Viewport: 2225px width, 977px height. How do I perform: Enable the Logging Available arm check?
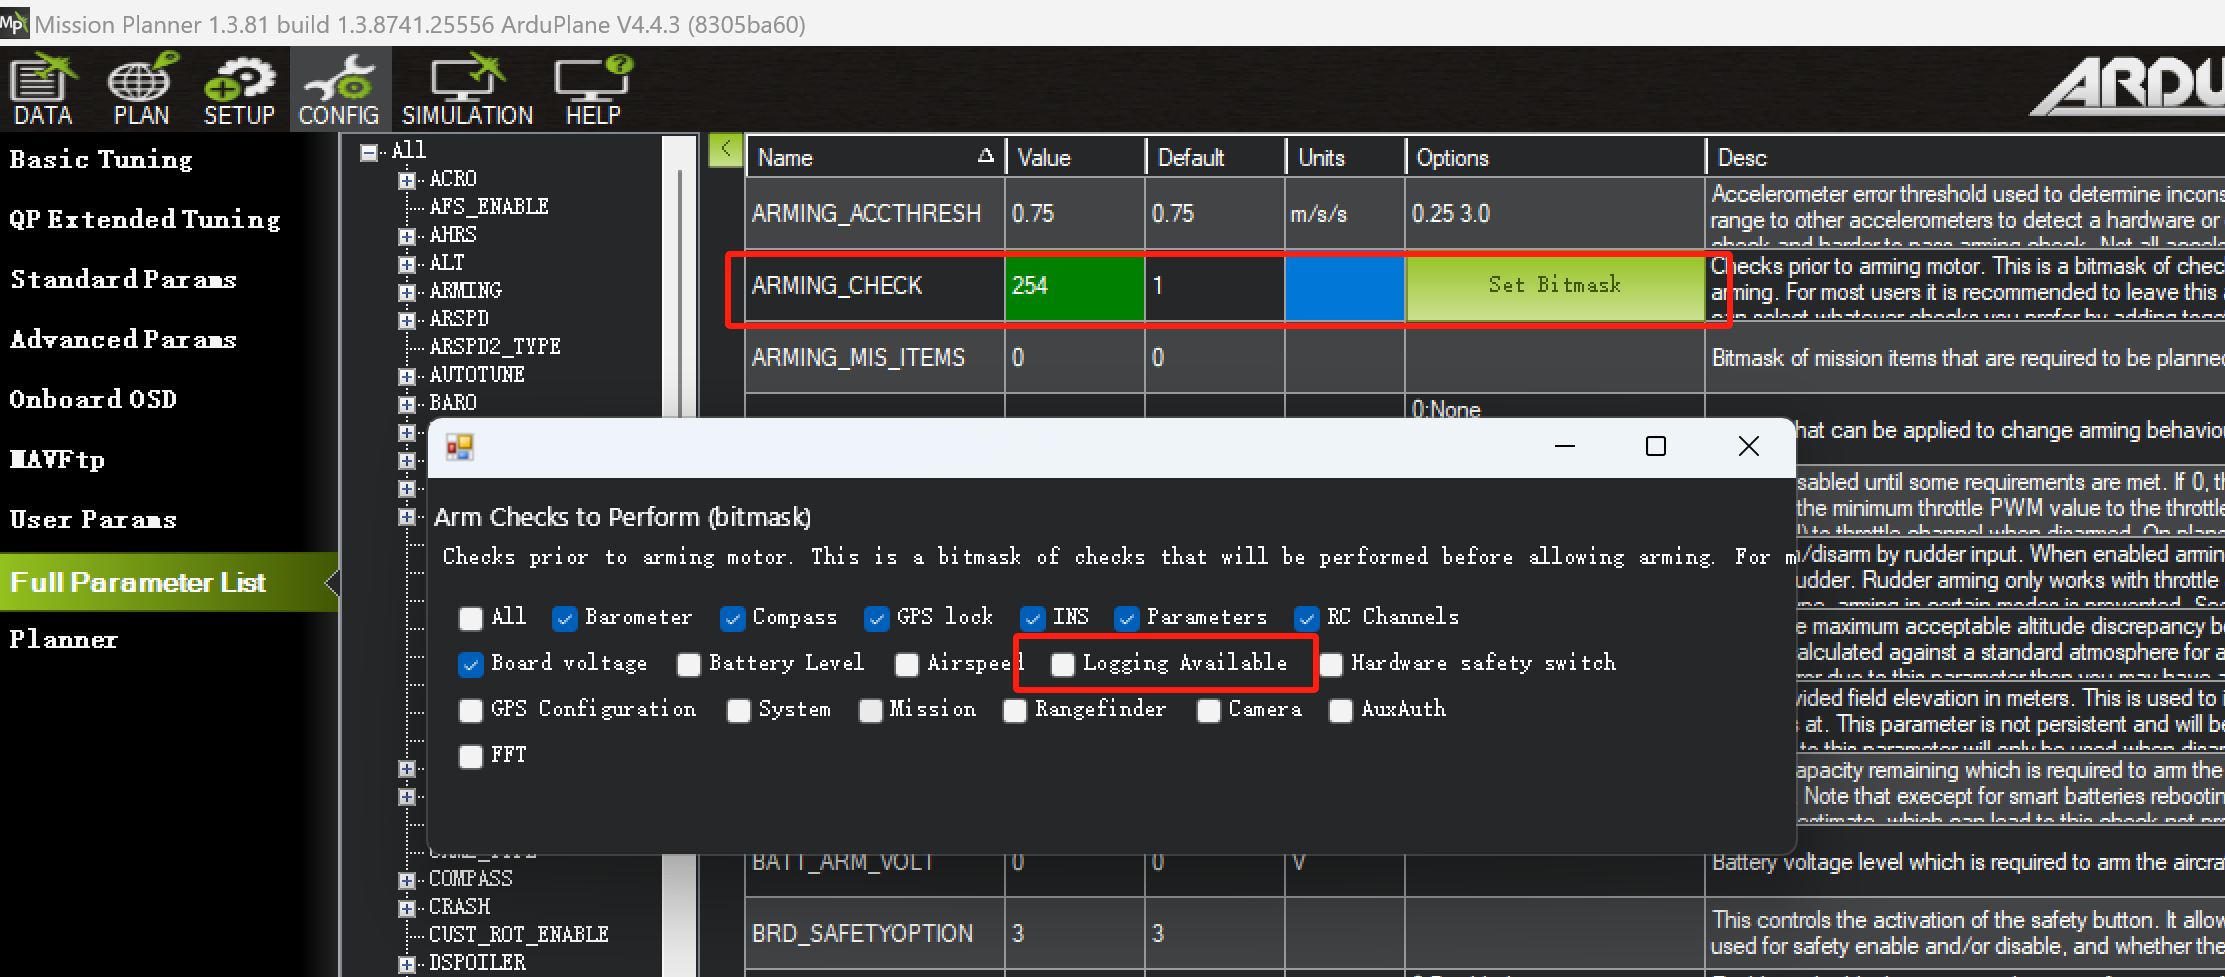click(1063, 664)
